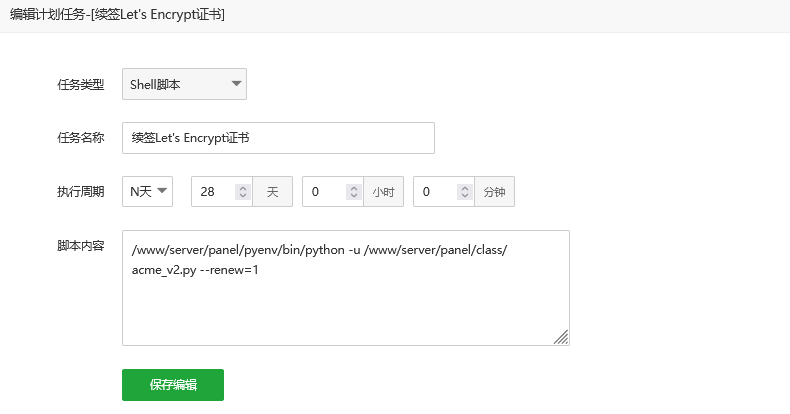
Task: Increment minutes using the up spinner arrow
Action: pyautogui.click(x=465, y=188)
